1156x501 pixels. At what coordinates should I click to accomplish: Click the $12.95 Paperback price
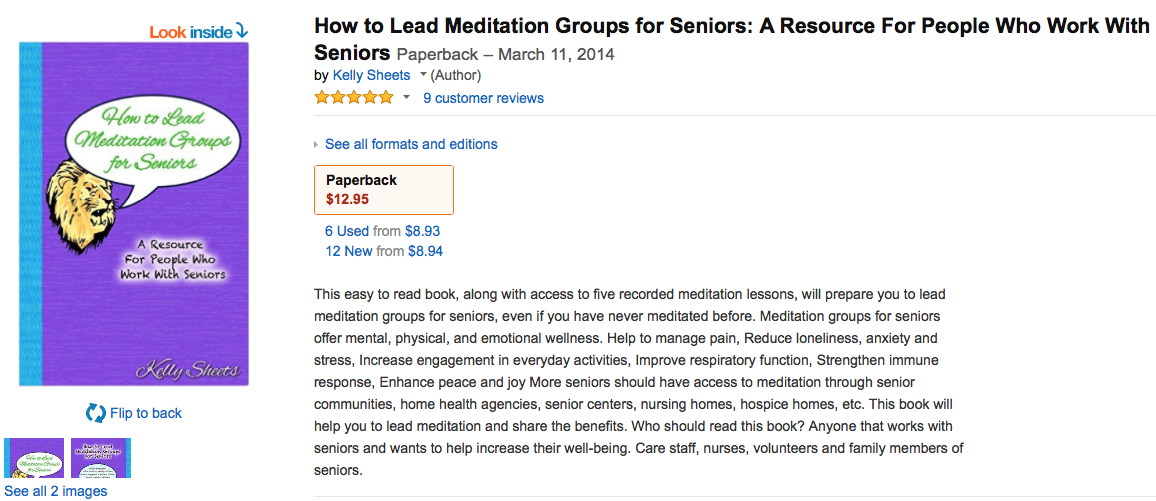point(347,198)
